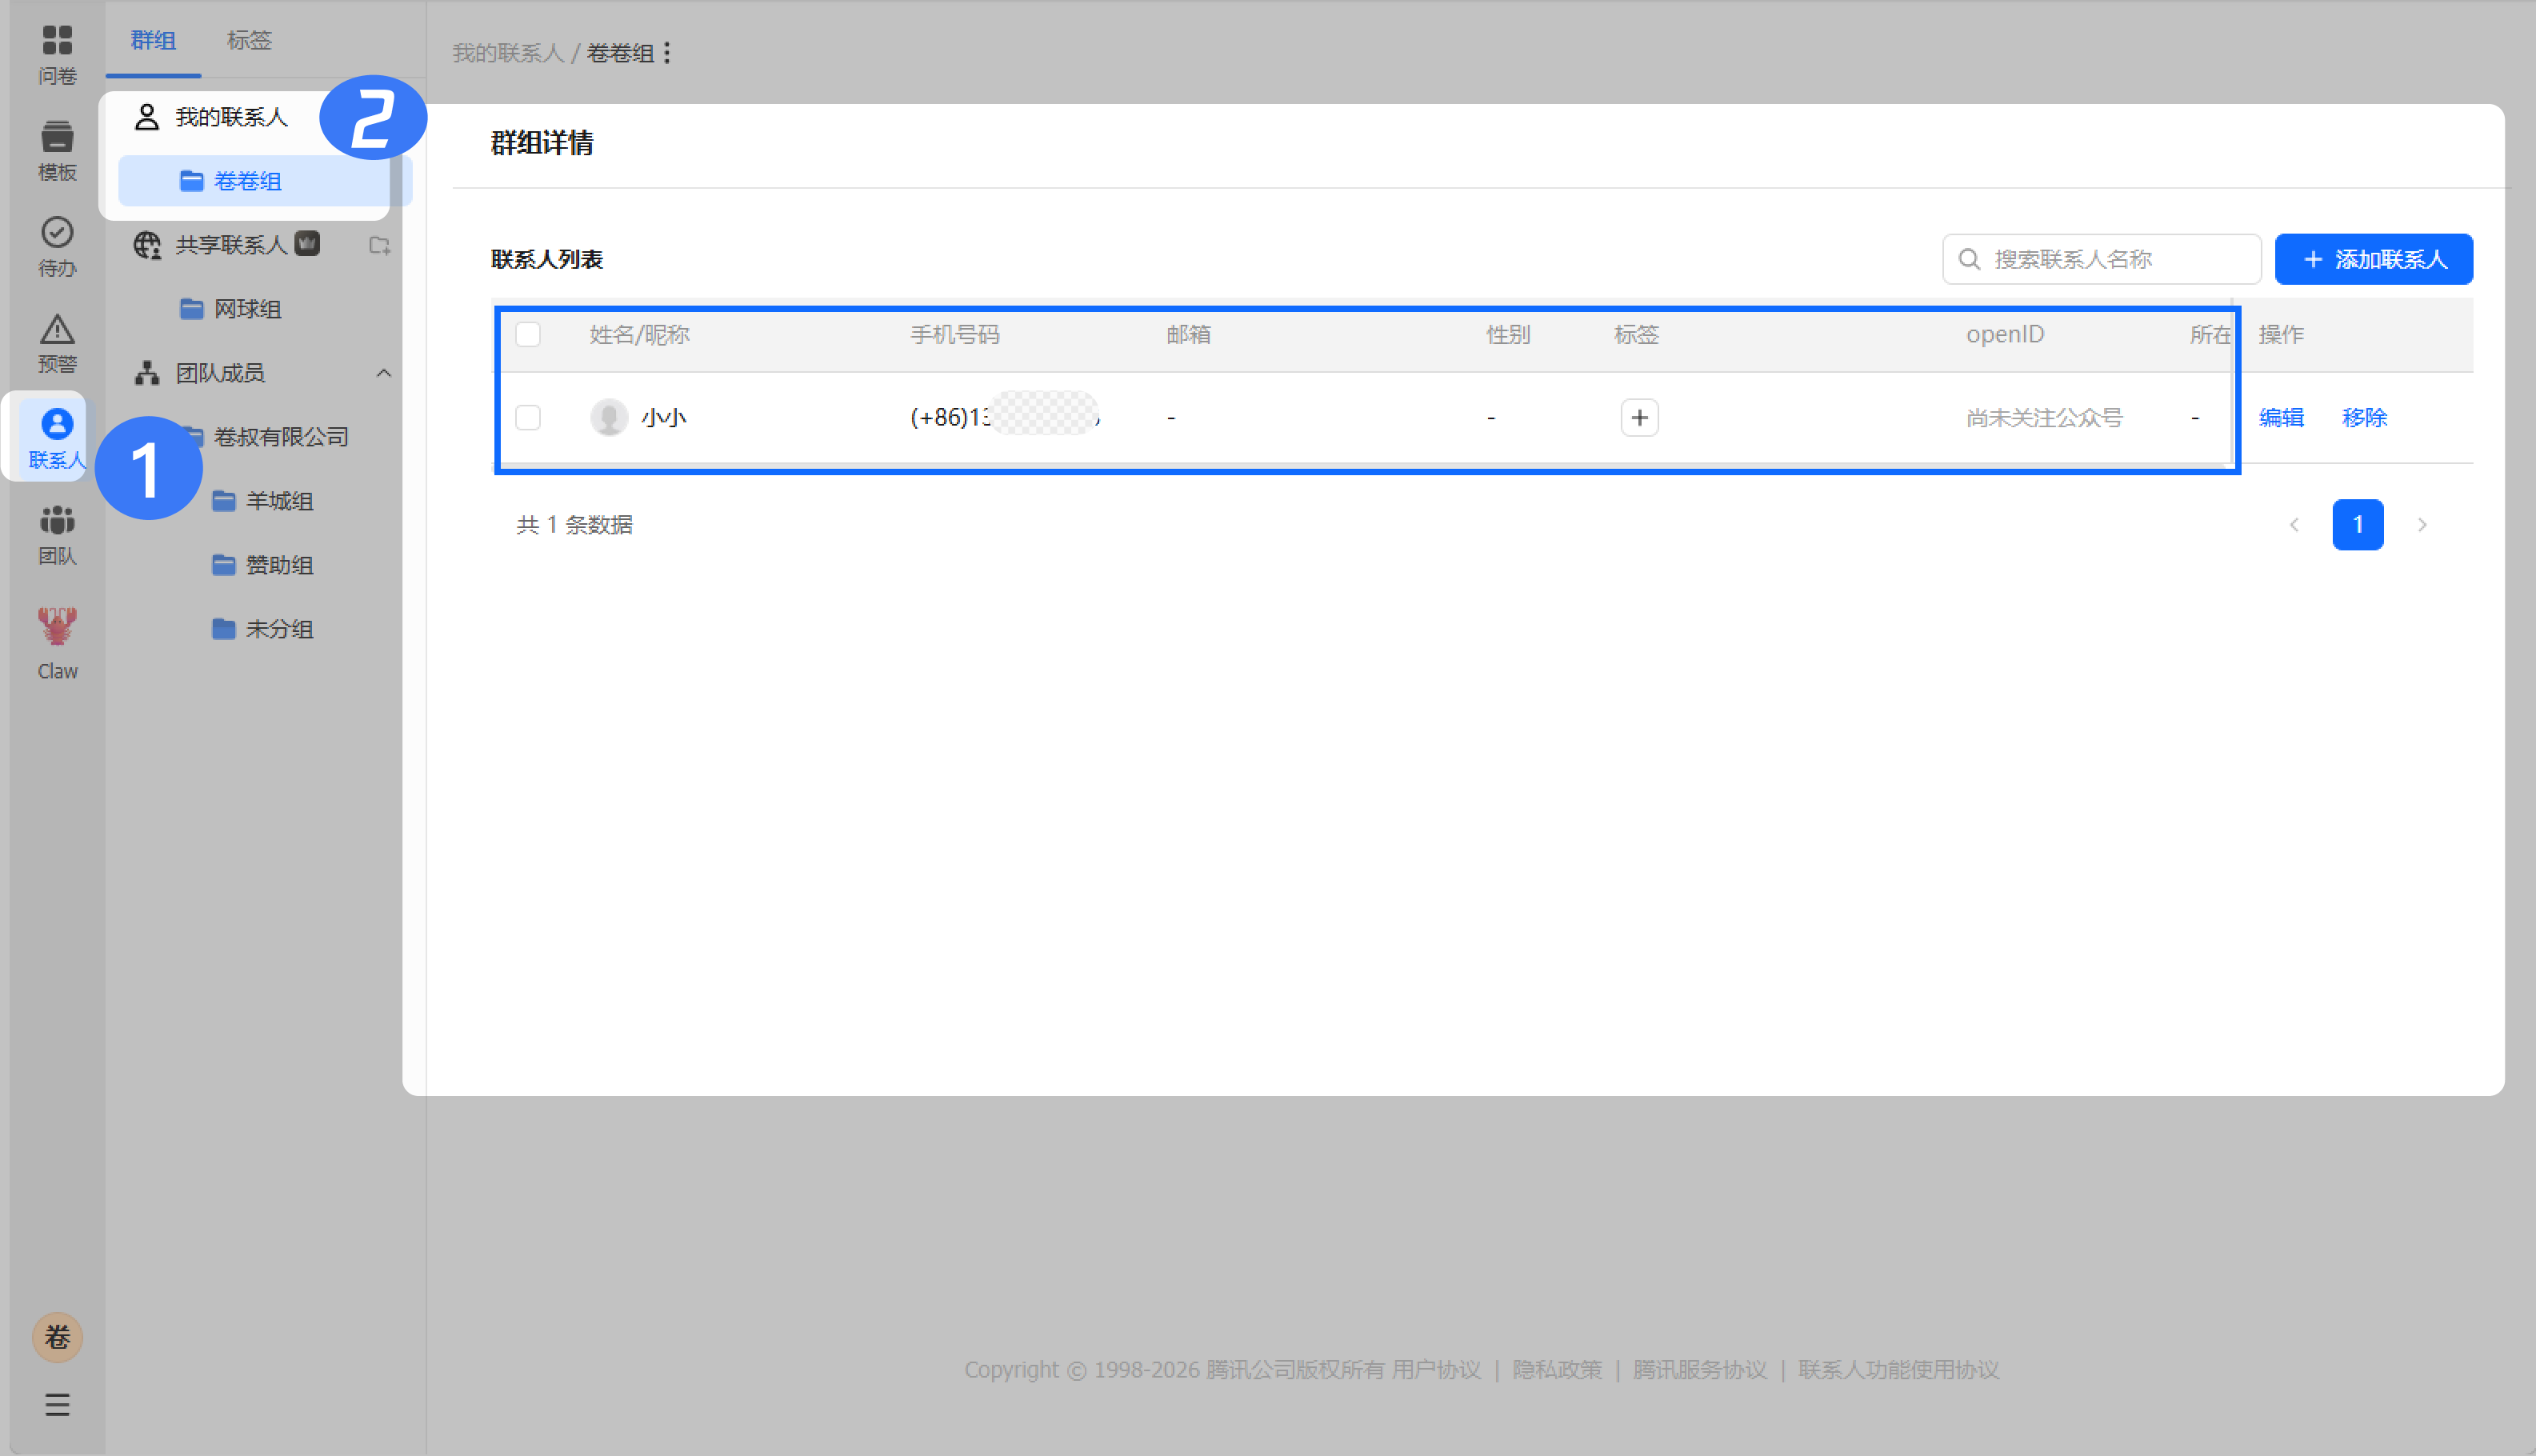Switch to the 标签 tab

249,40
